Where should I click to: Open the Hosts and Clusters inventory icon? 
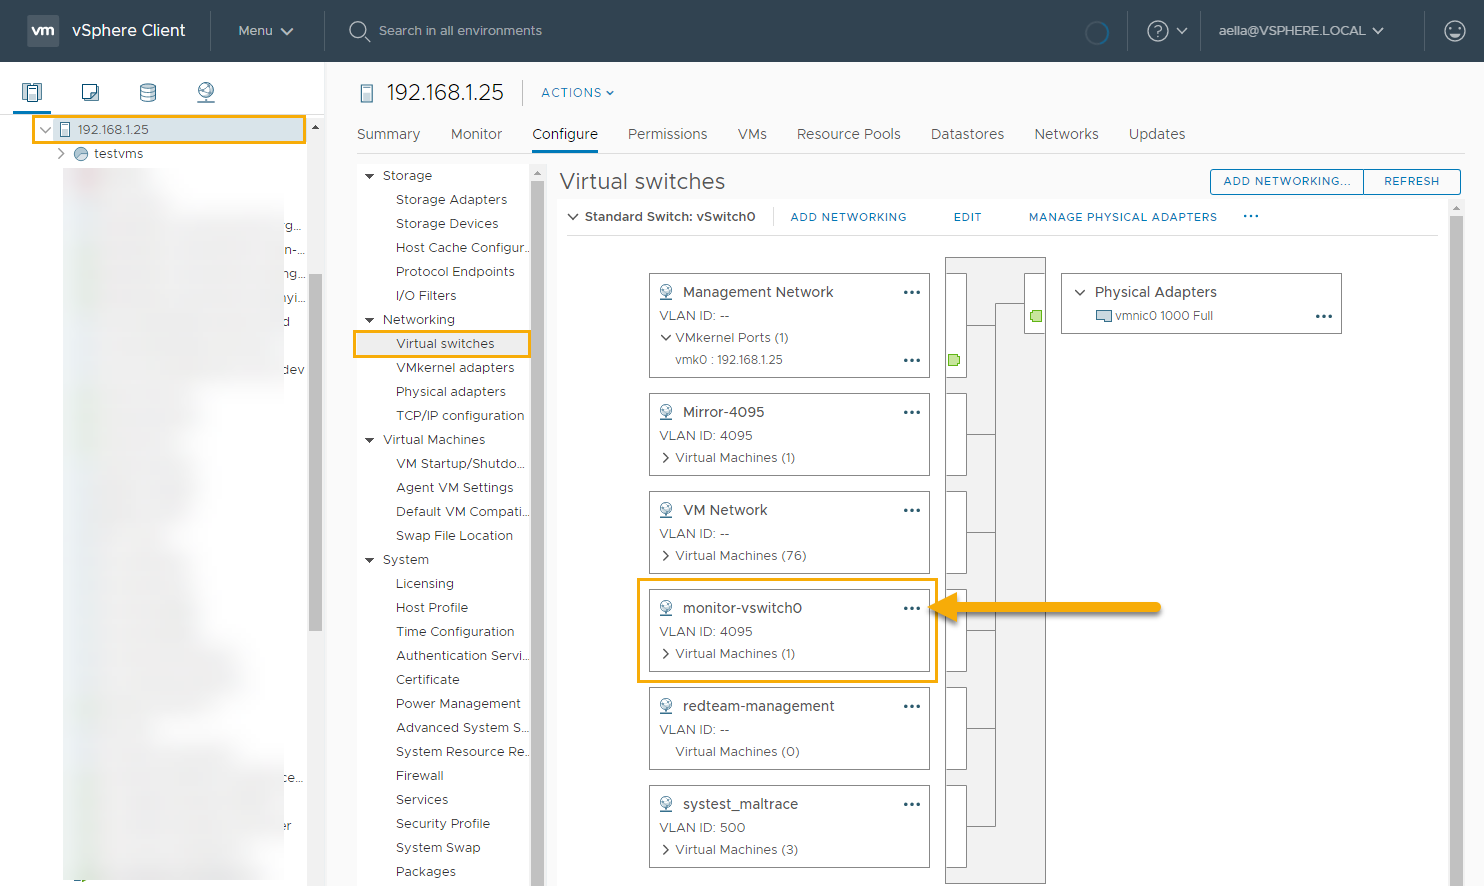click(x=32, y=93)
